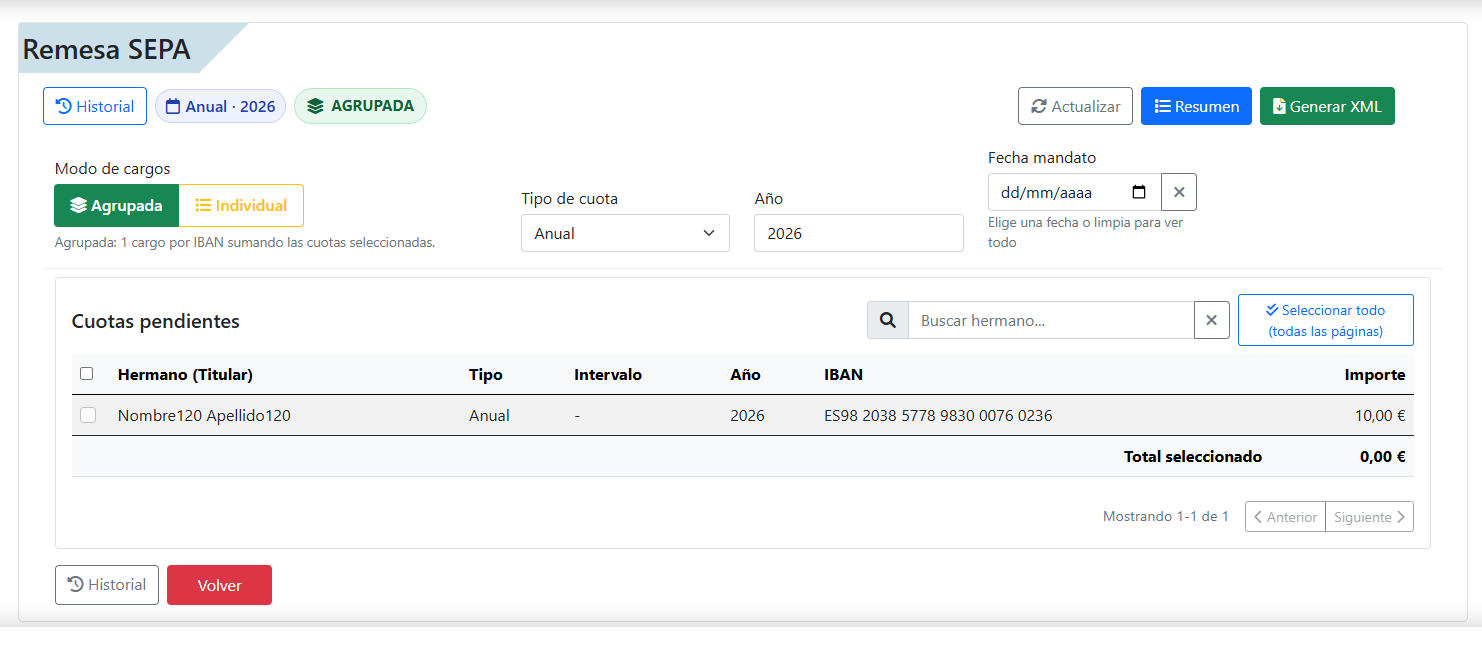Check the header select-all checkbox
The width and height of the screenshot is (1482, 648).
(87, 374)
